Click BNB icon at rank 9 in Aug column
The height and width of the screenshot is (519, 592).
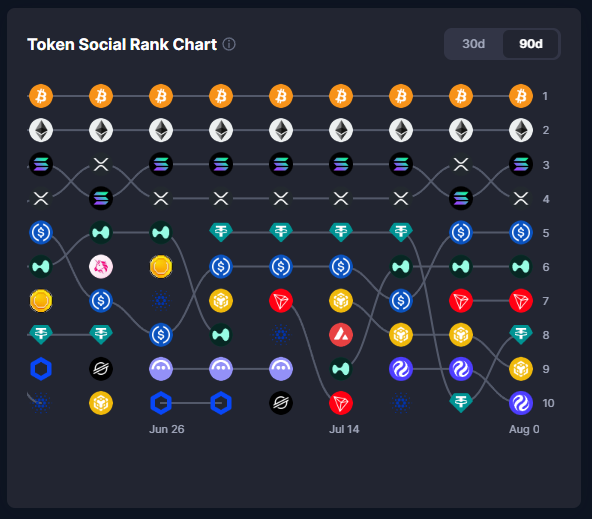click(521, 368)
